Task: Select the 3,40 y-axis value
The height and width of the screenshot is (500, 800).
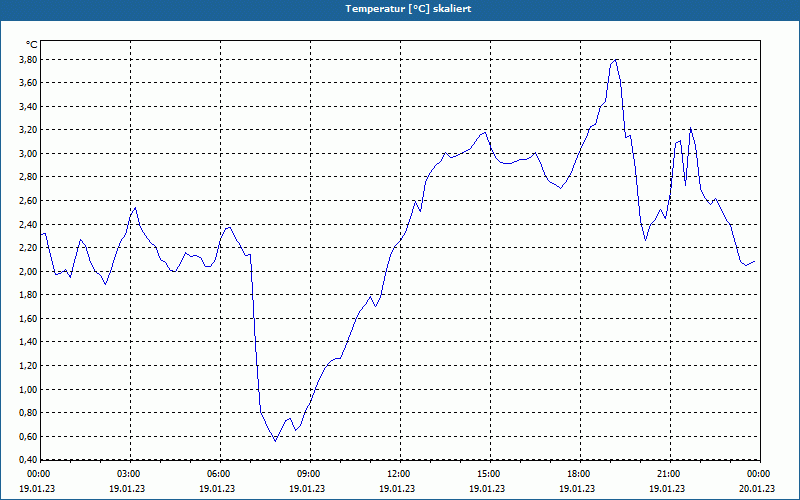Action: click(28, 107)
